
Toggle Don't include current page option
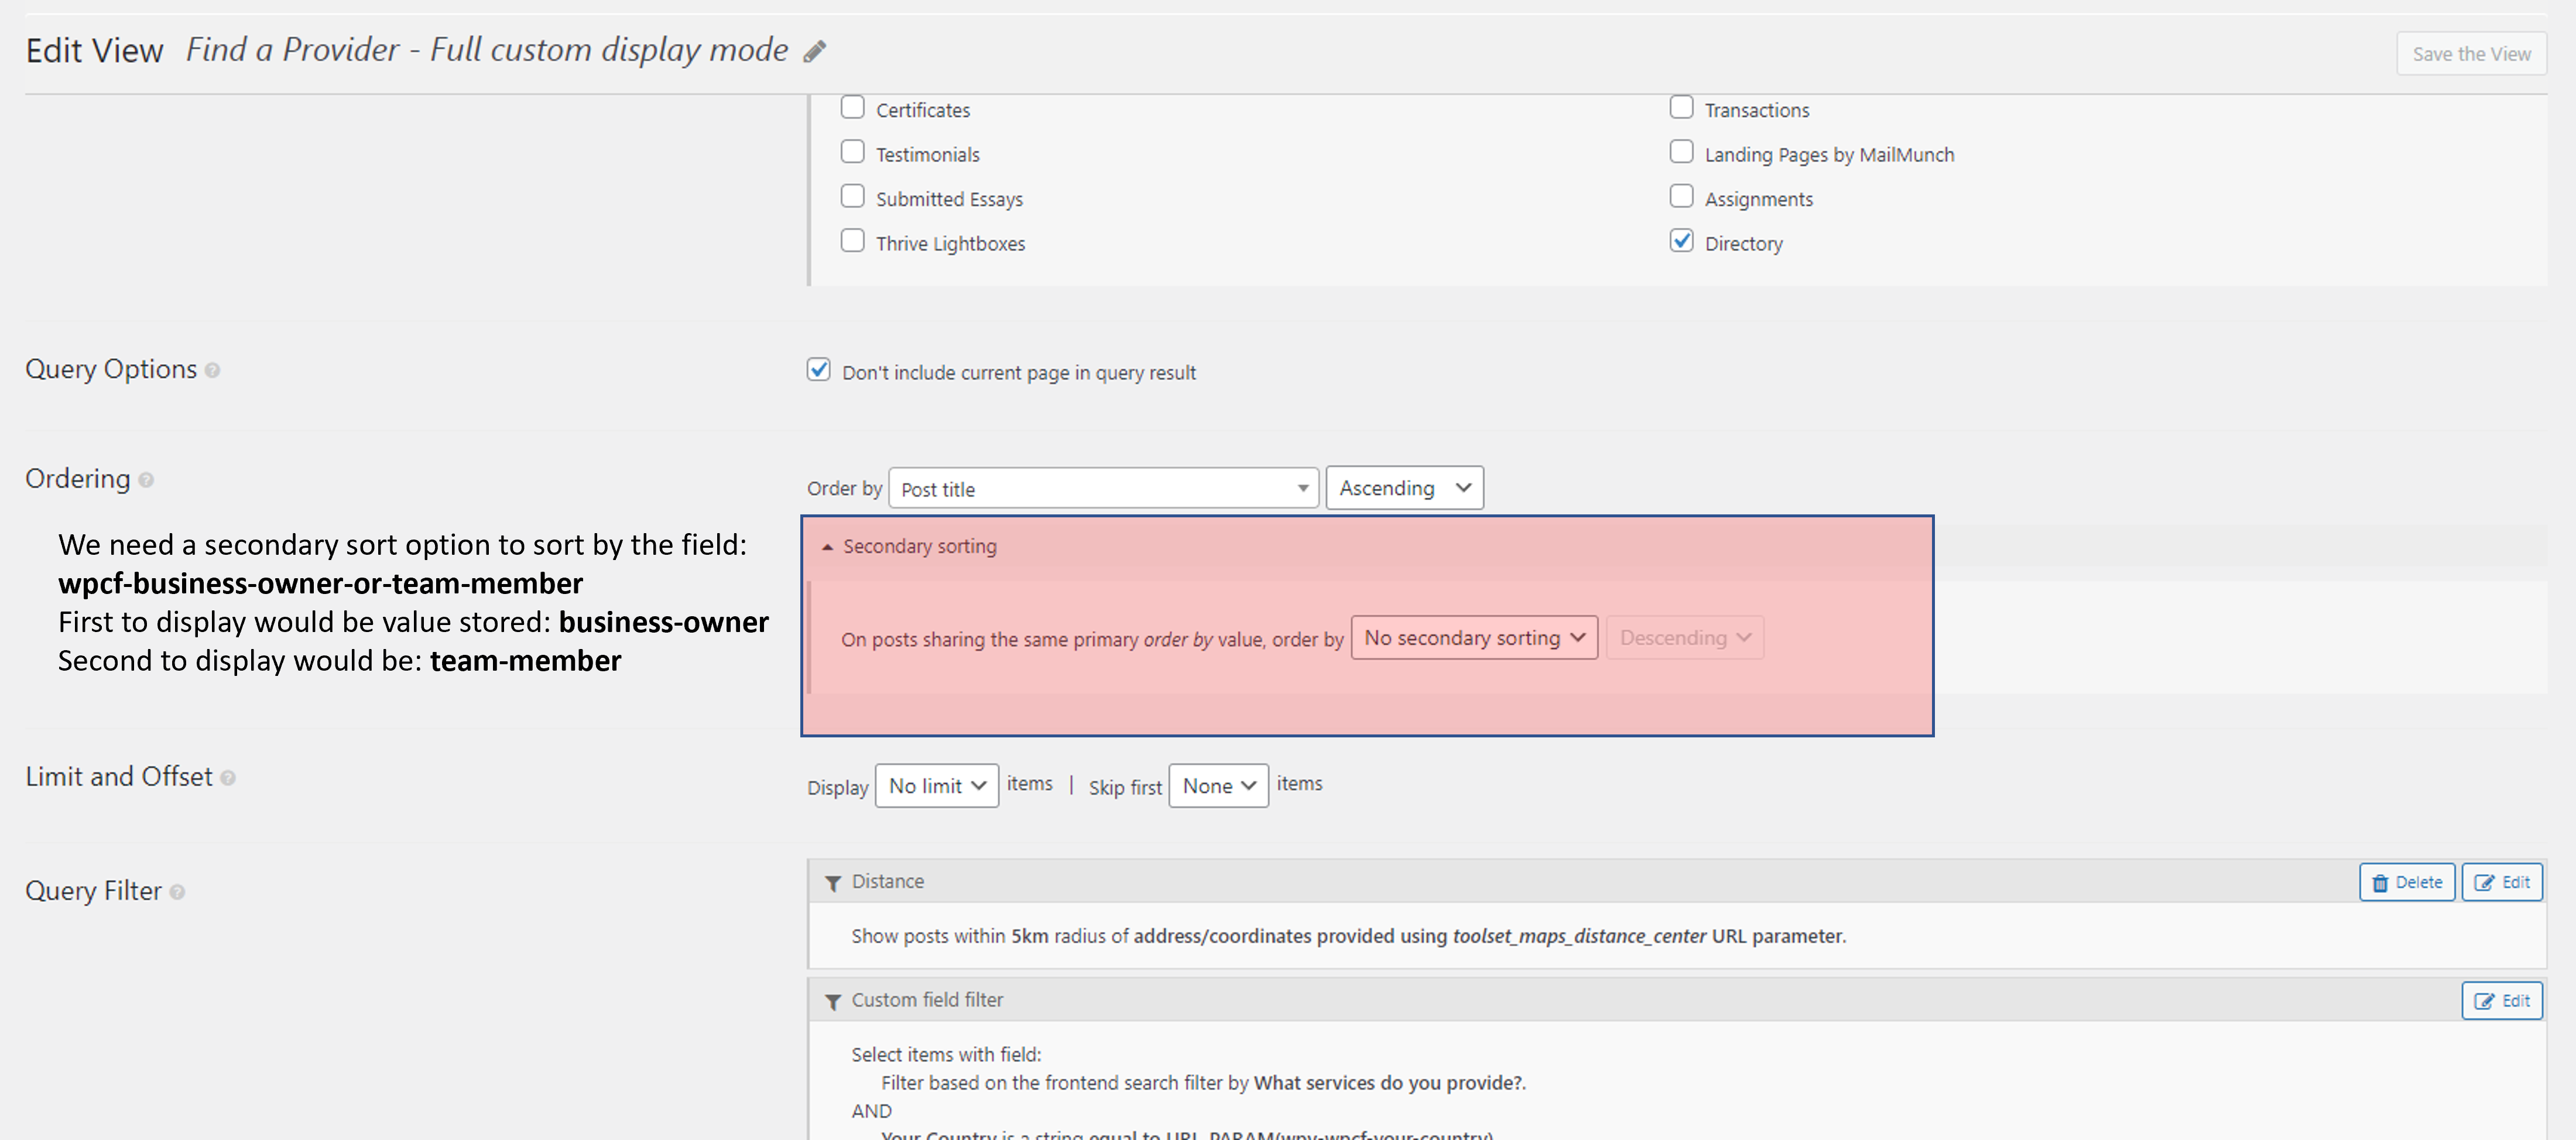[x=818, y=370]
